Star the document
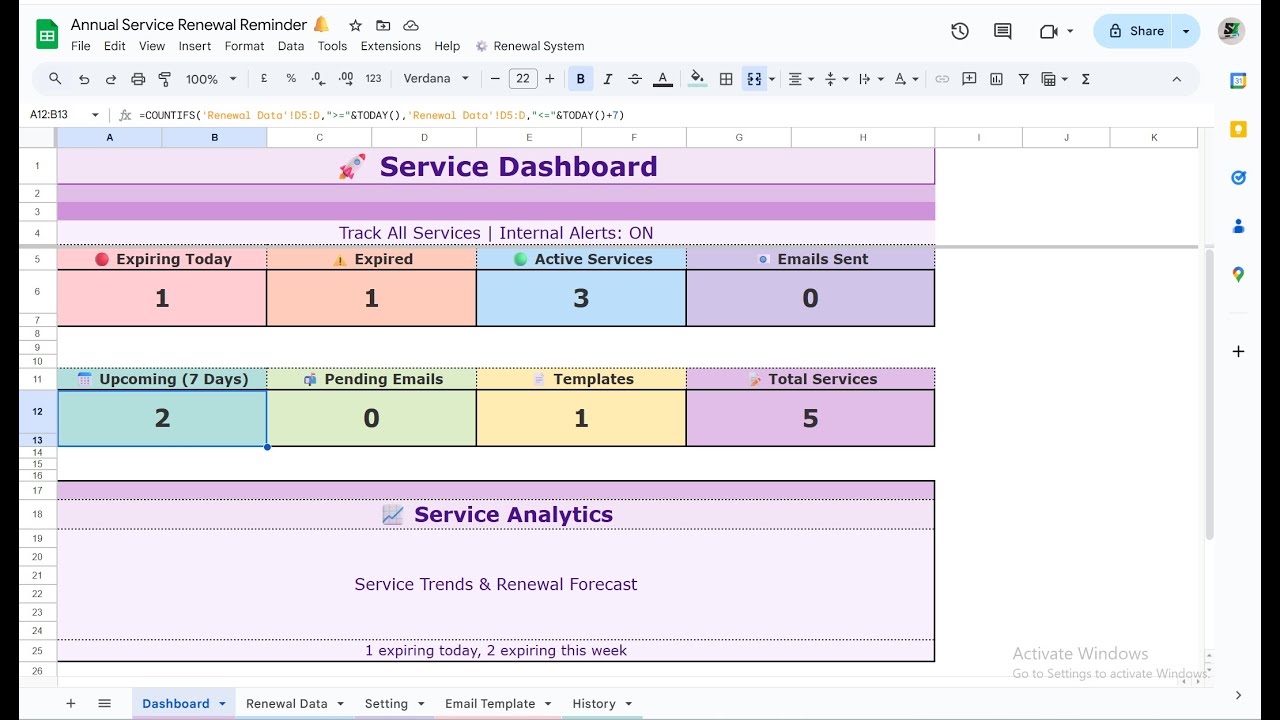 [x=356, y=25]
